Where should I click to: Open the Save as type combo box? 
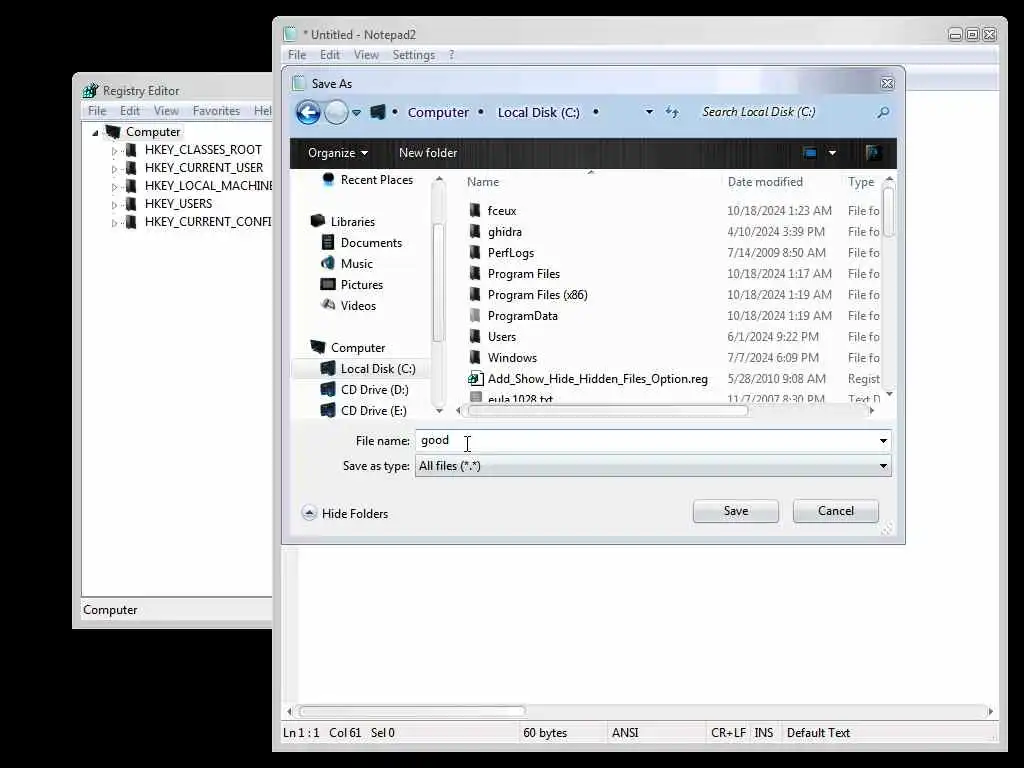[x=653, y=466]
